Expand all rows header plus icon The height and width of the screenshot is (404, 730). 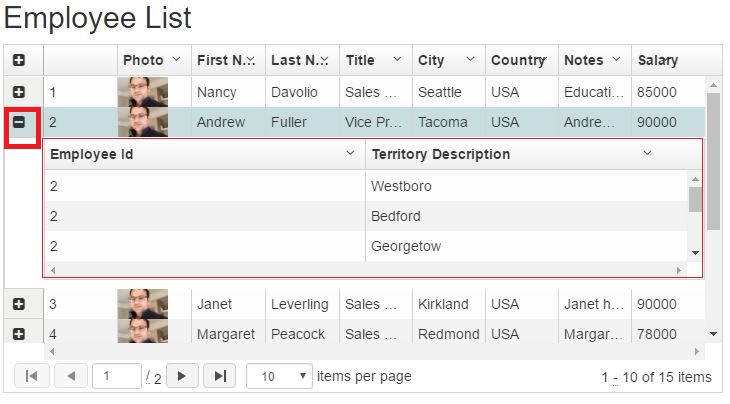(x=19, y=60)
